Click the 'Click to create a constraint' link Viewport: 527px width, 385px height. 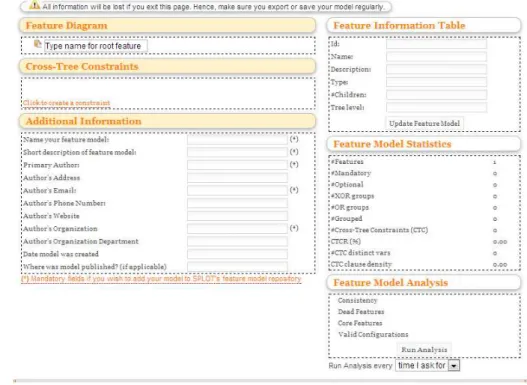tap(67, 103)
